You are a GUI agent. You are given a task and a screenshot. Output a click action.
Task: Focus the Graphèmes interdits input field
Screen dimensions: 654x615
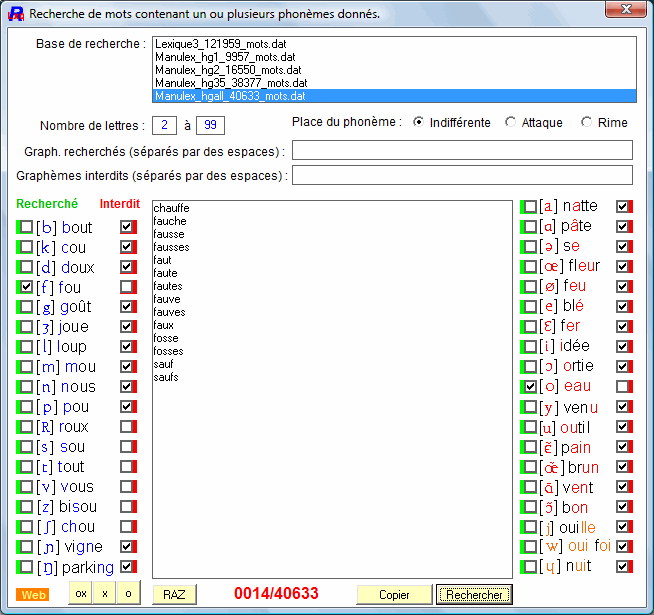(462, 175)
